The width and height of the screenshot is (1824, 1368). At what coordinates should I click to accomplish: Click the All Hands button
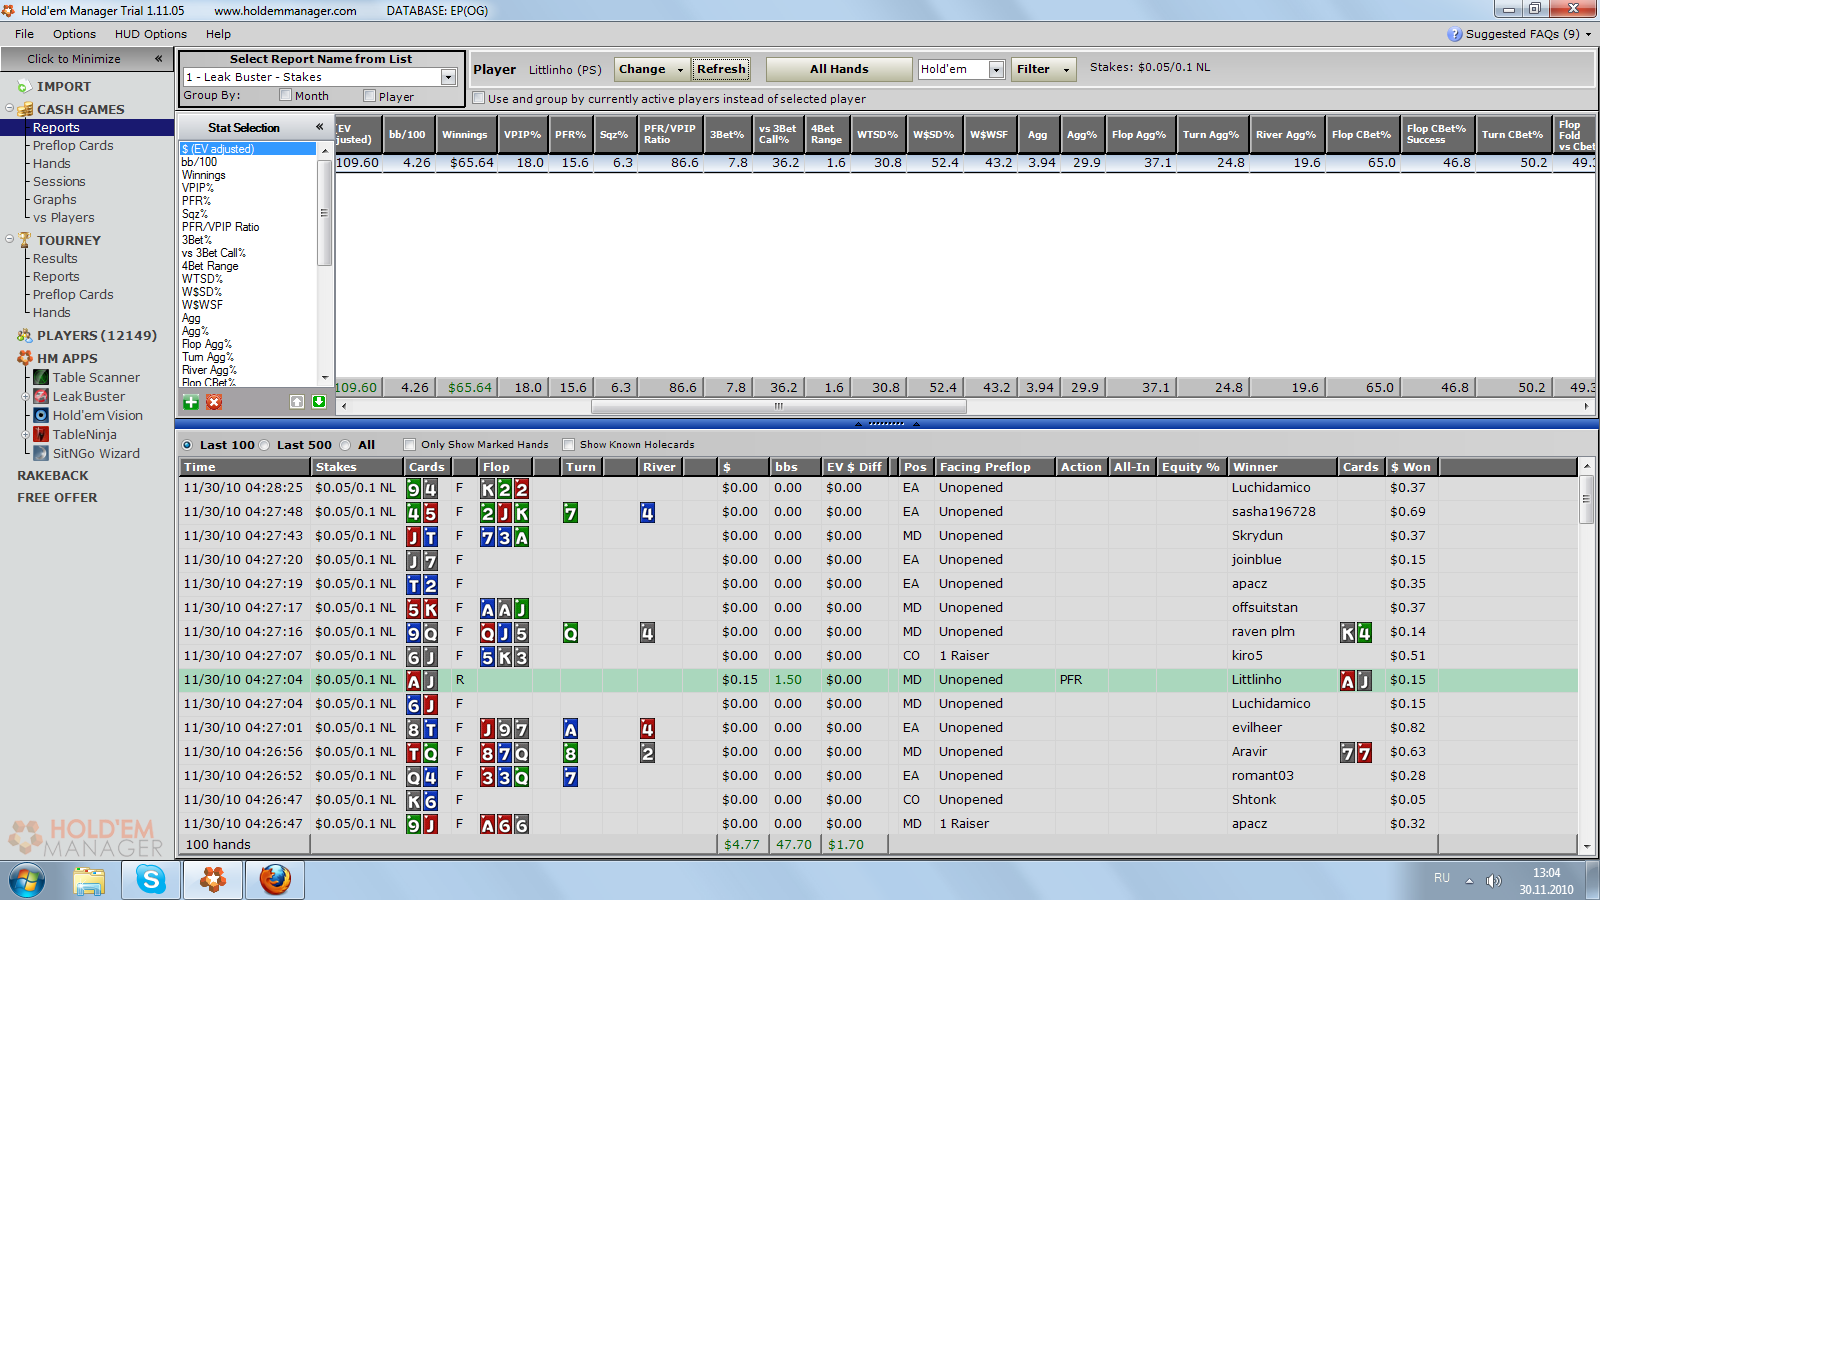[838, 69]
